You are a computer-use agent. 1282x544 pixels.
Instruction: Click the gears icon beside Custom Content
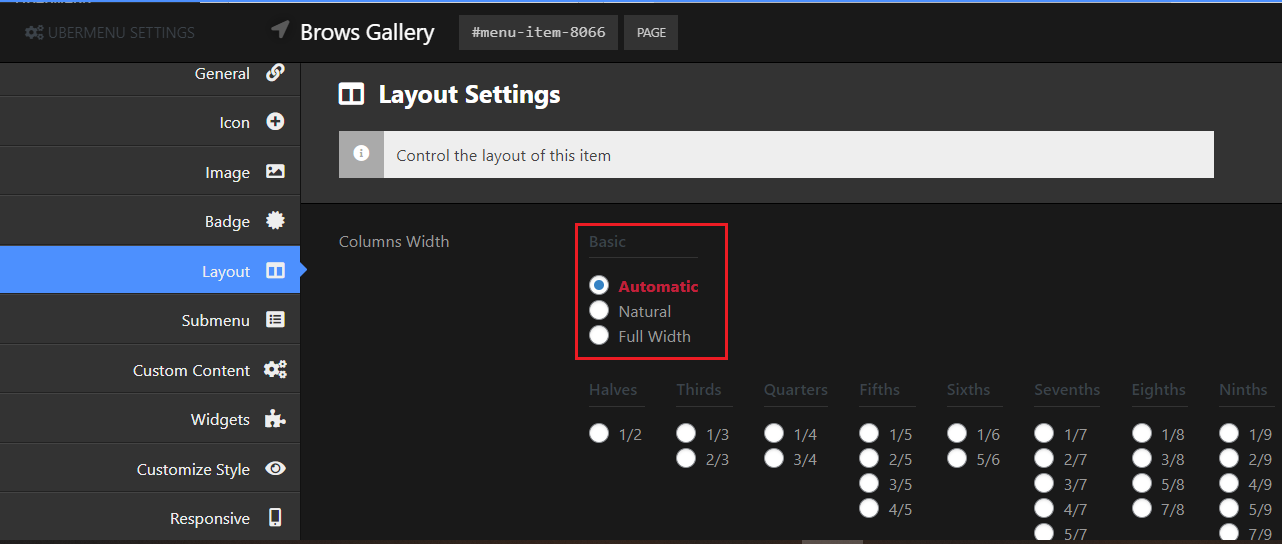coord(275,370)
